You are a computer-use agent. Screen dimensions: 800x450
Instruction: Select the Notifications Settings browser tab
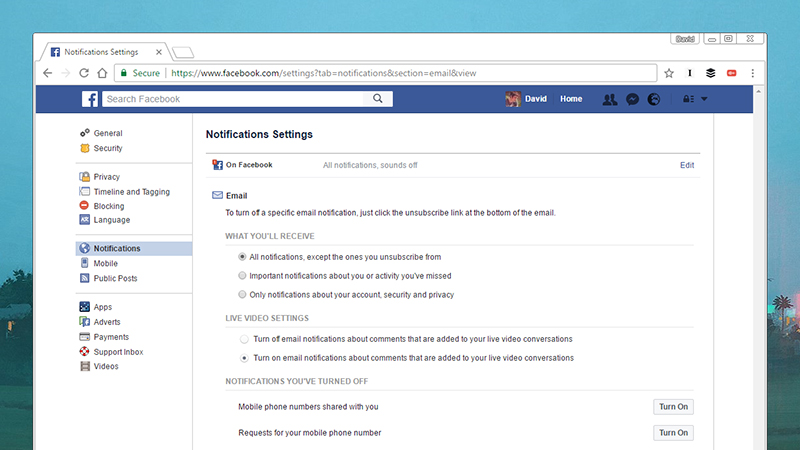pos(102,52)
